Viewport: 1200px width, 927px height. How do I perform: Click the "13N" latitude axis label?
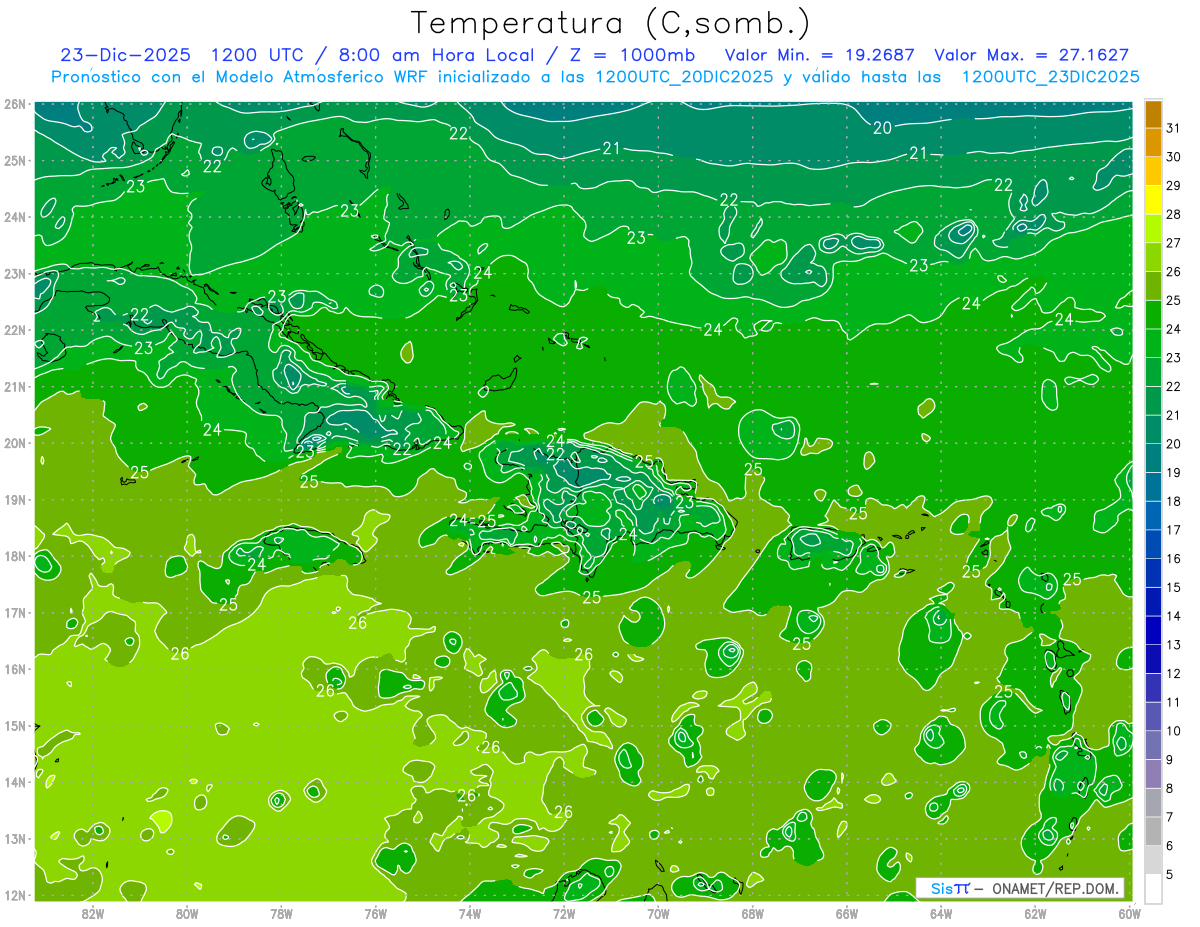(x=14, y=838)
